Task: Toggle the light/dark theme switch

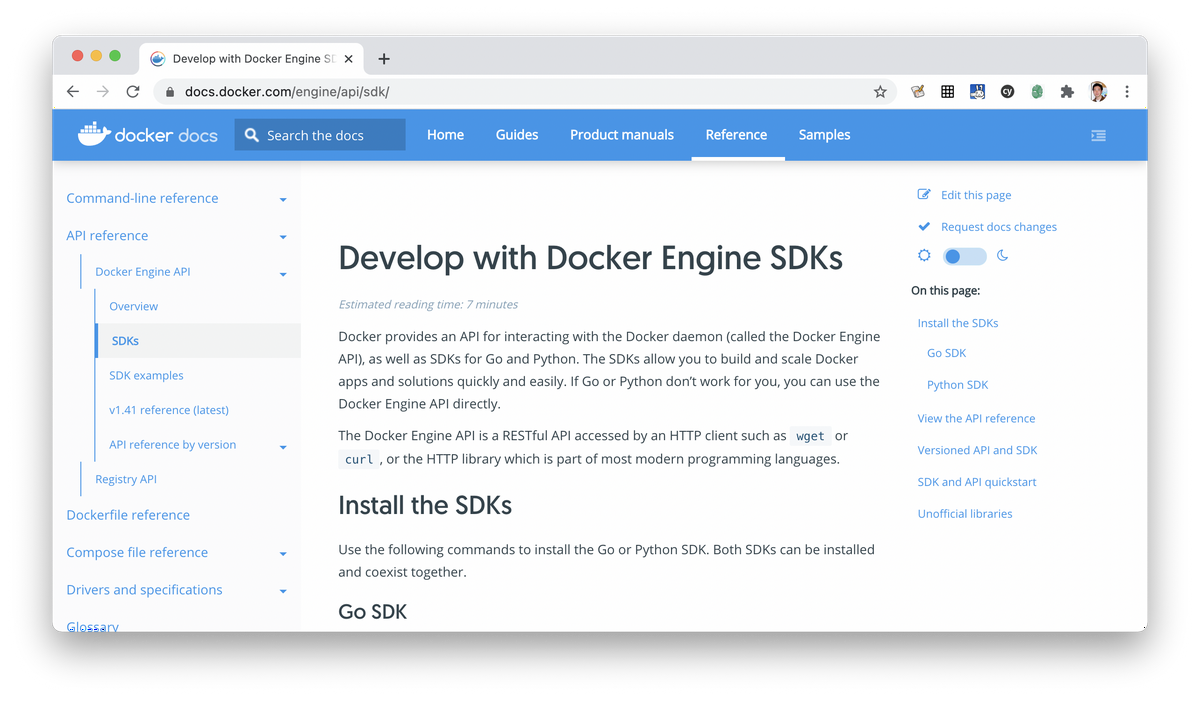Action: (x=964, y=257)
